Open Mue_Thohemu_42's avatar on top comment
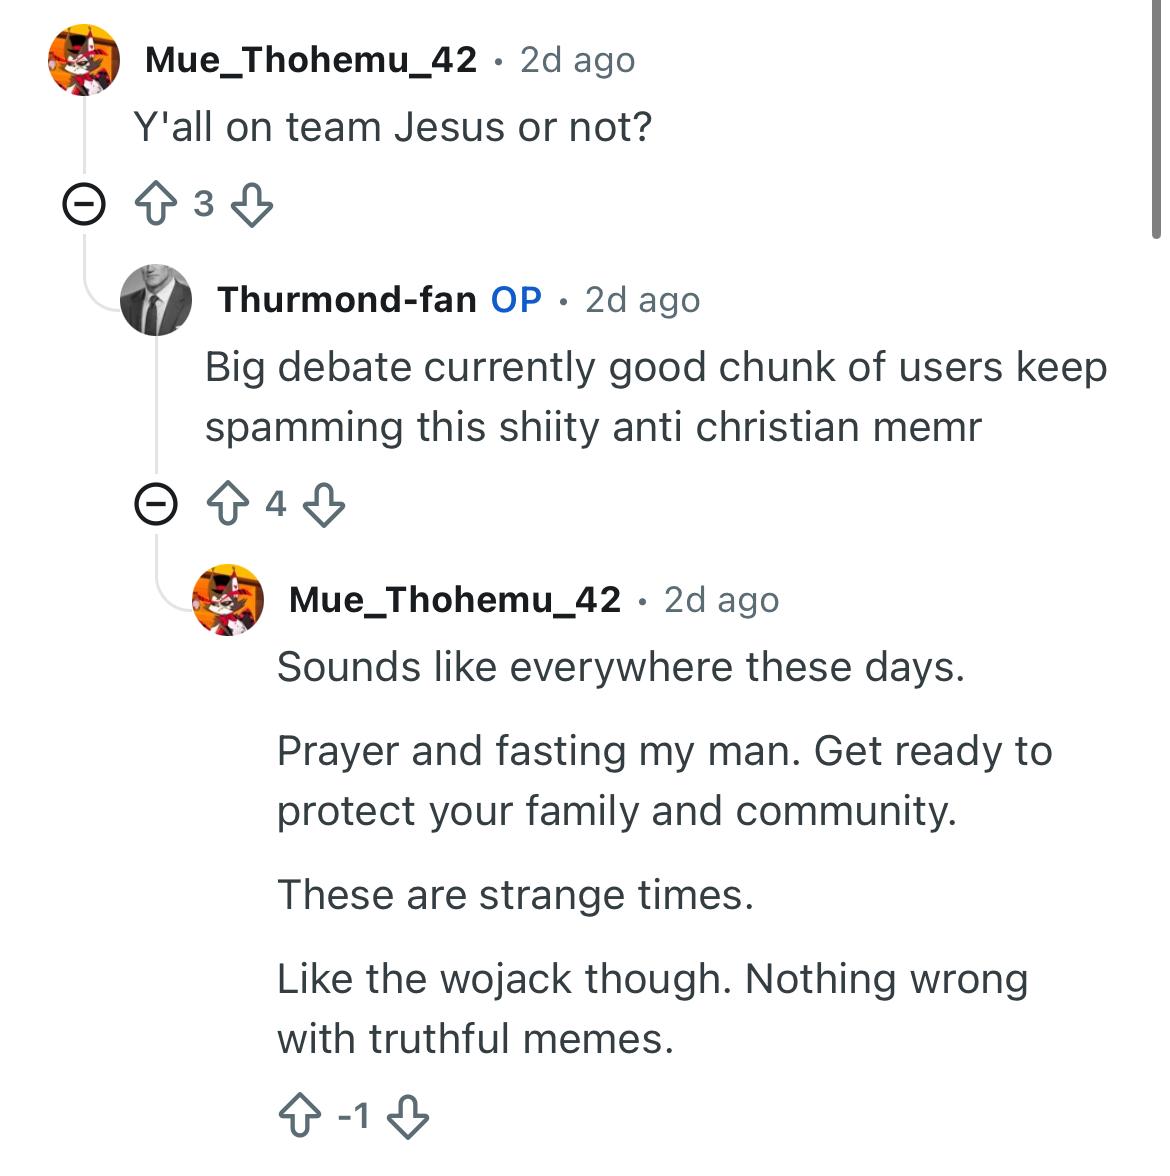Image resolution: width=1170 pixels, height=1176 pixels. (x=84, y=60)
